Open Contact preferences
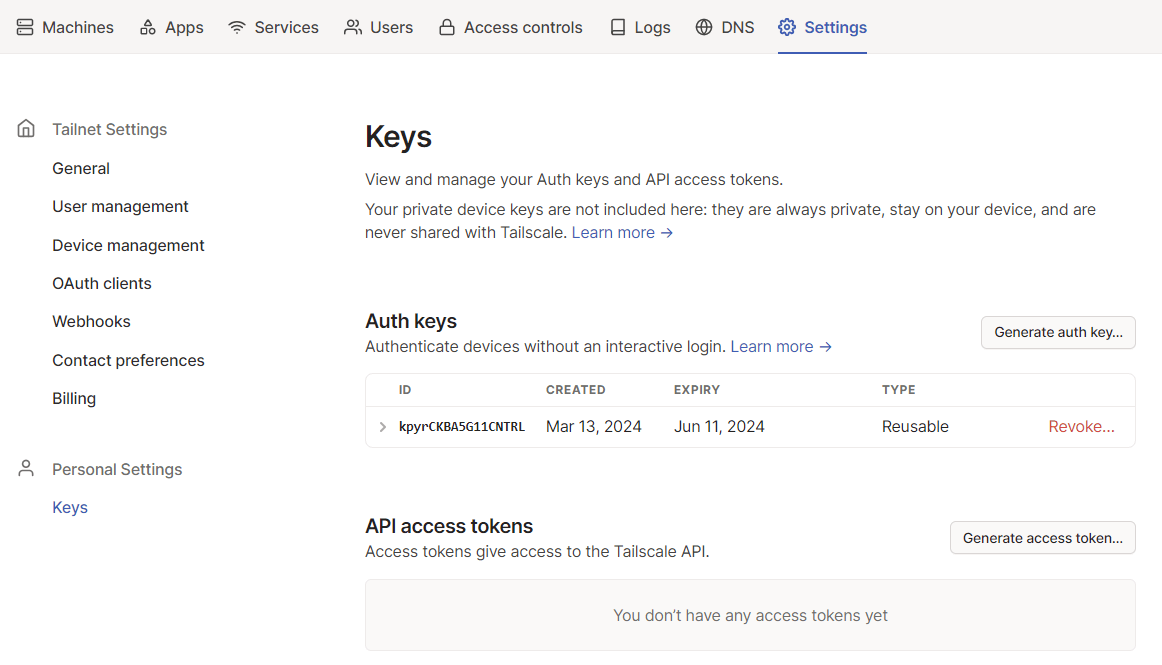 (128, 360)
